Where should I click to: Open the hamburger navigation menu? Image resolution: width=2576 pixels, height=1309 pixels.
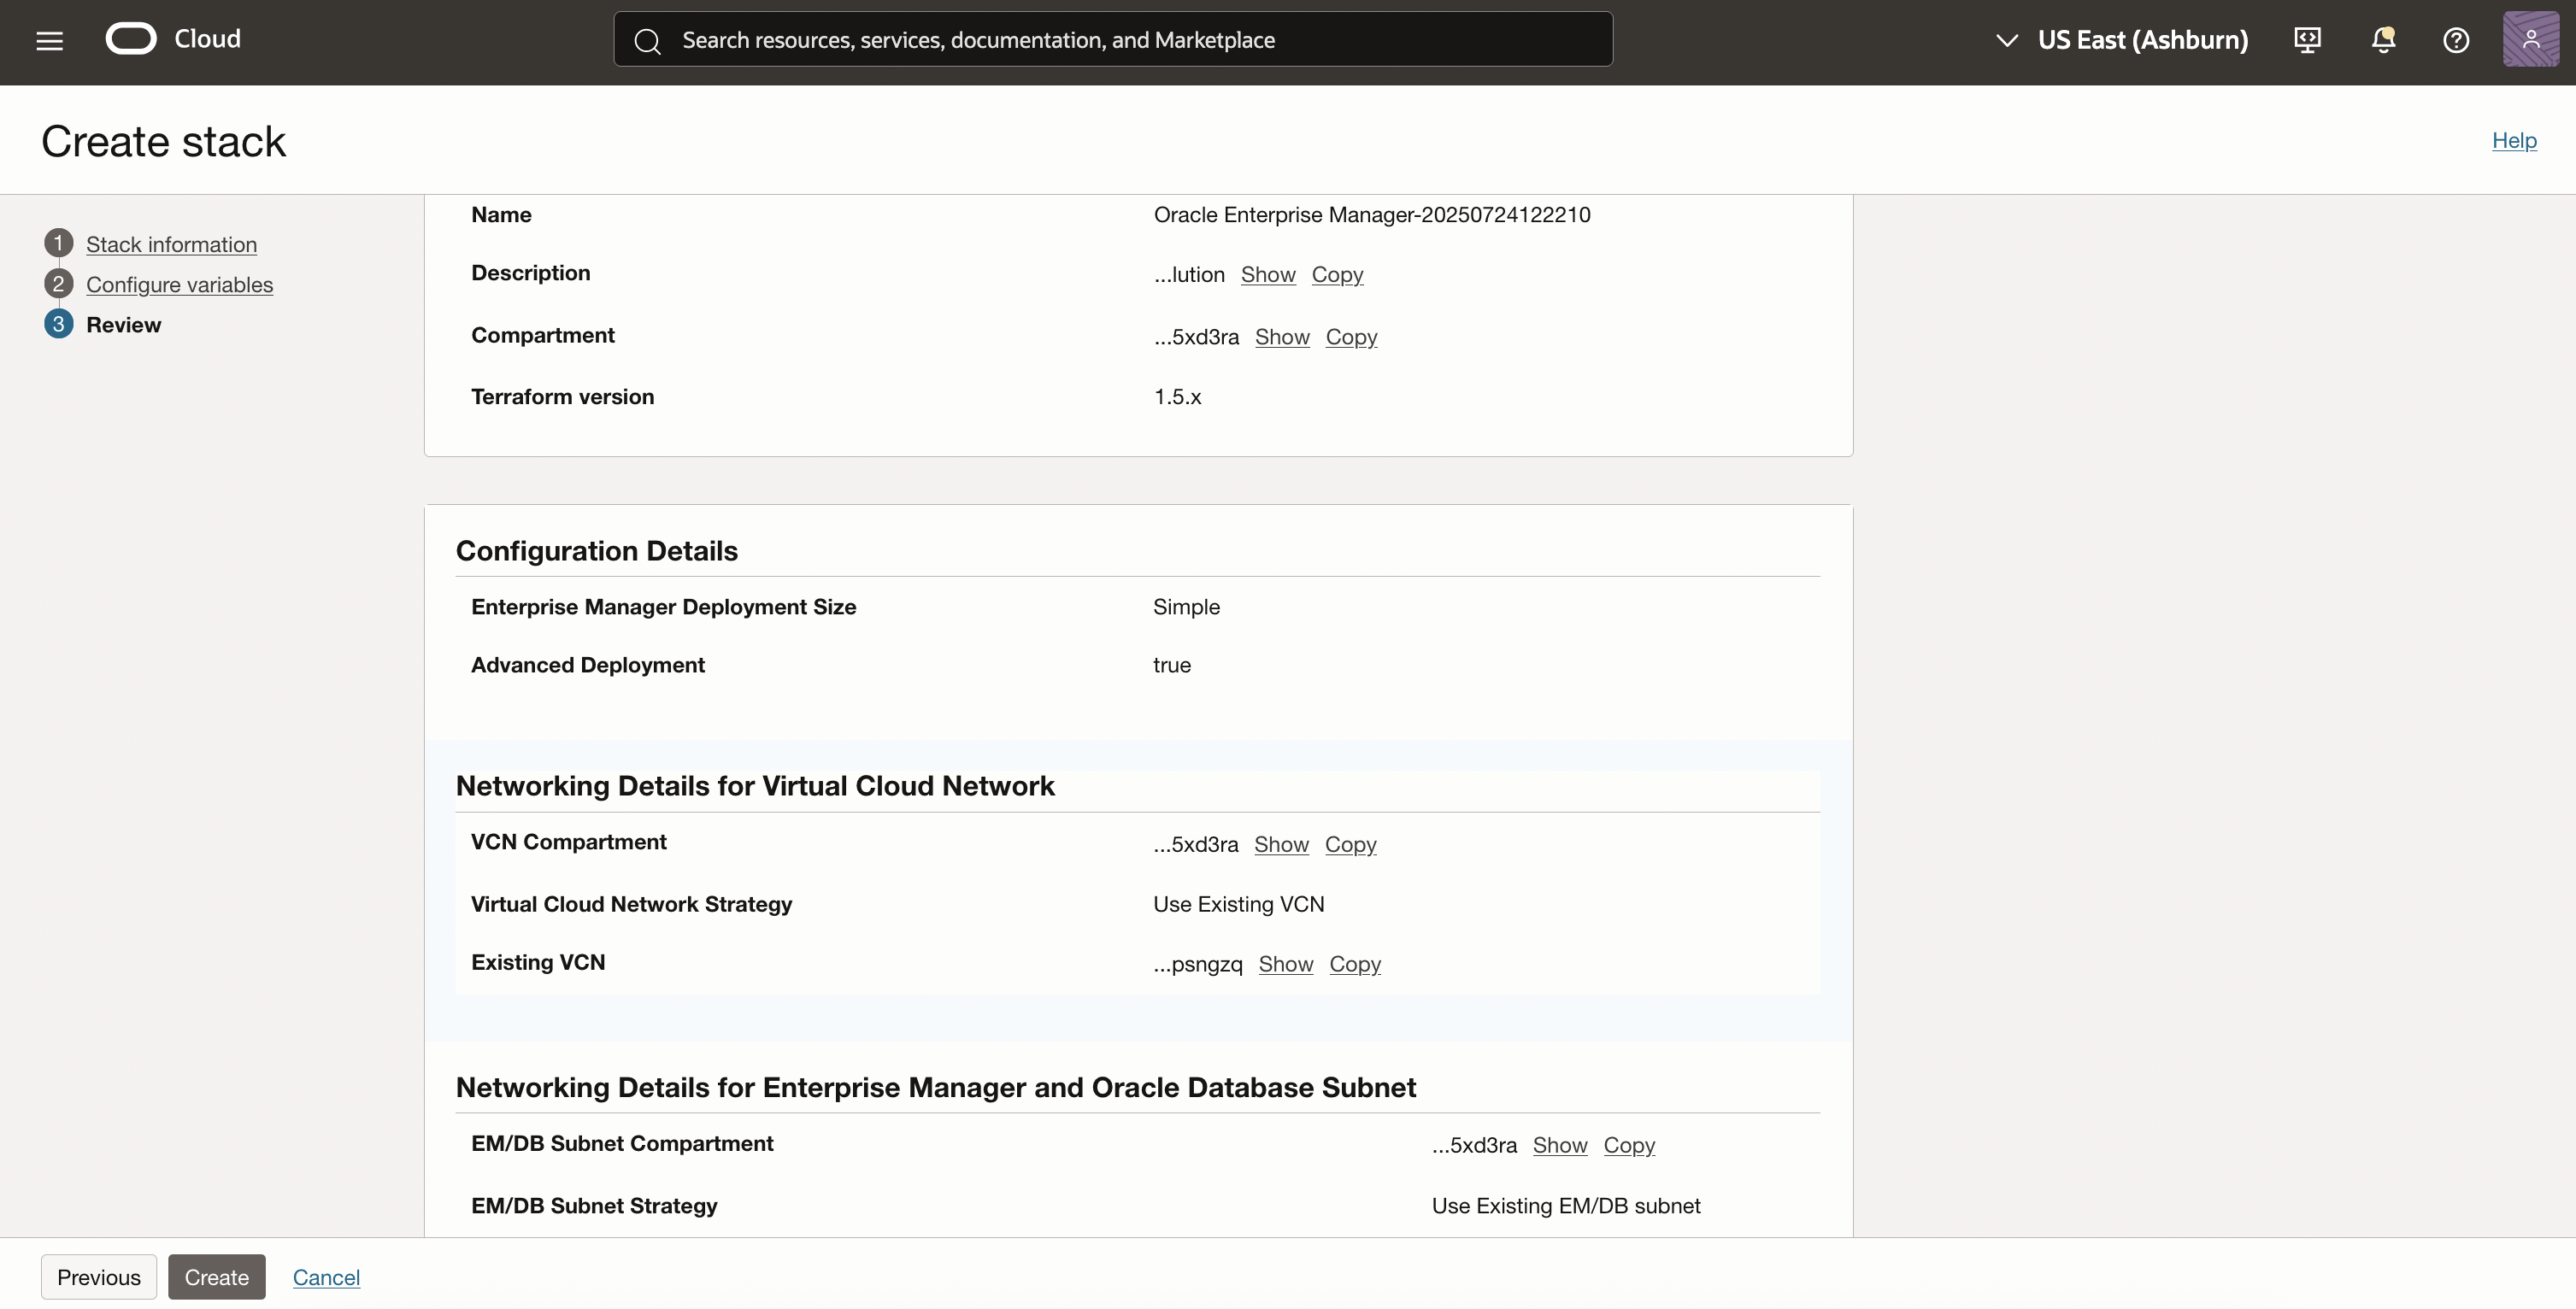point(49,40)
